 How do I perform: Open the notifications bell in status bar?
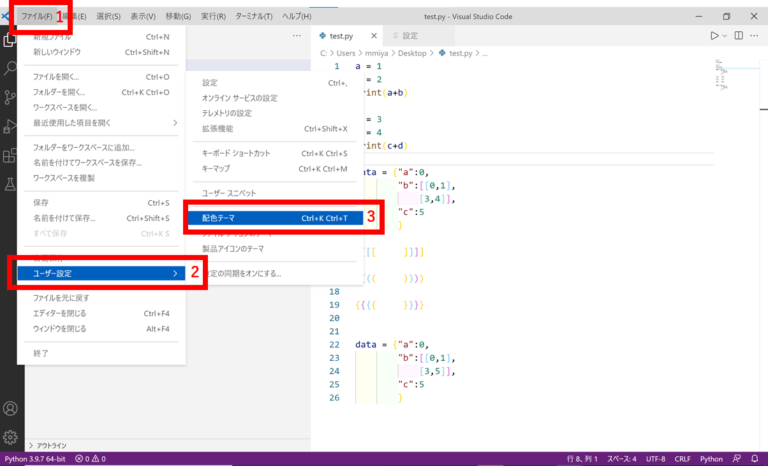pyautogui.click(x=757, y=459)
